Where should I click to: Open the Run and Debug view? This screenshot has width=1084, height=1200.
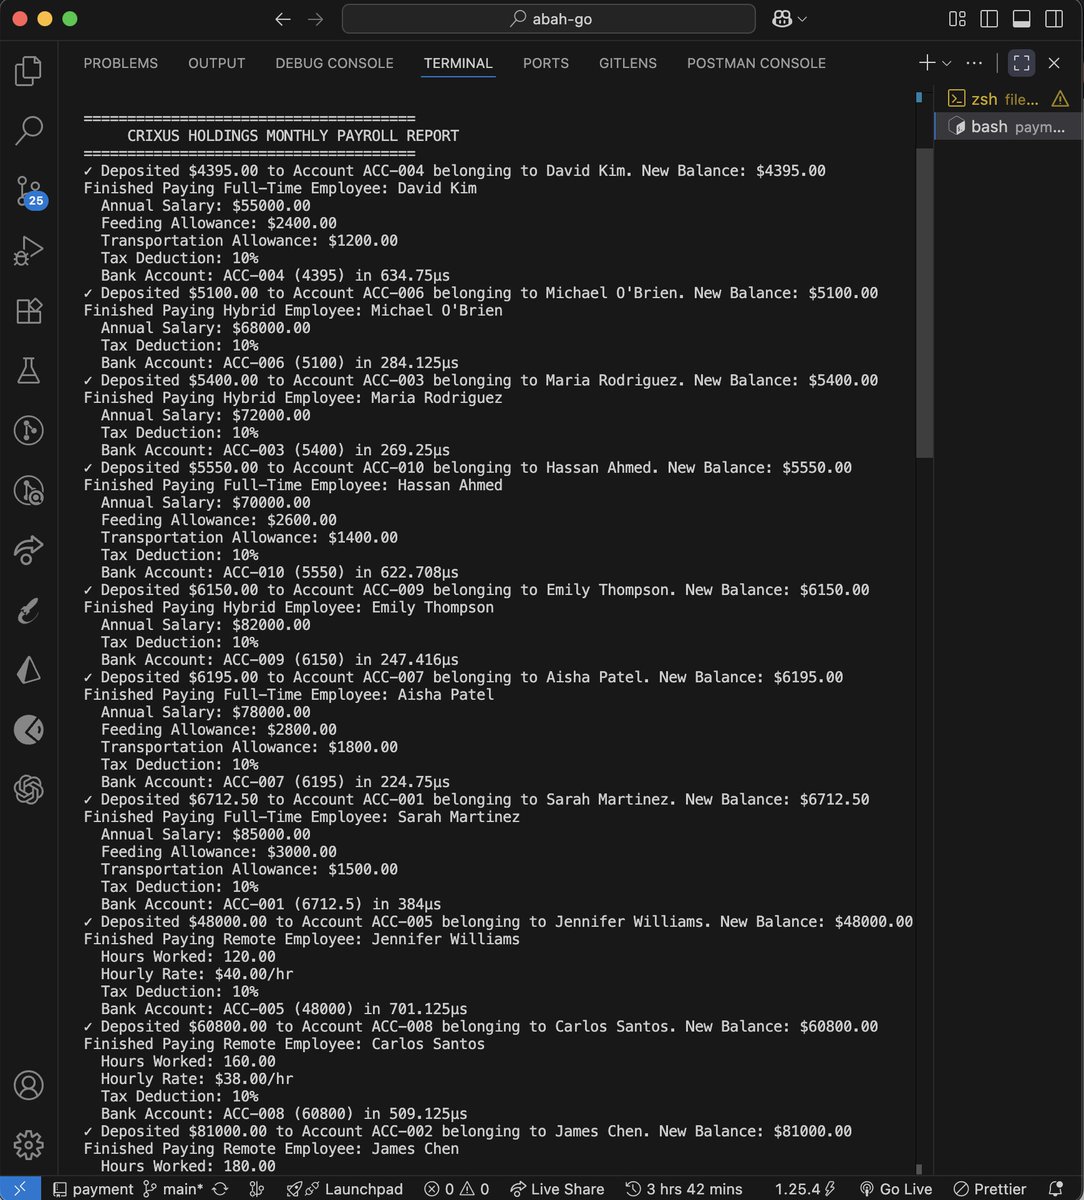28,250
